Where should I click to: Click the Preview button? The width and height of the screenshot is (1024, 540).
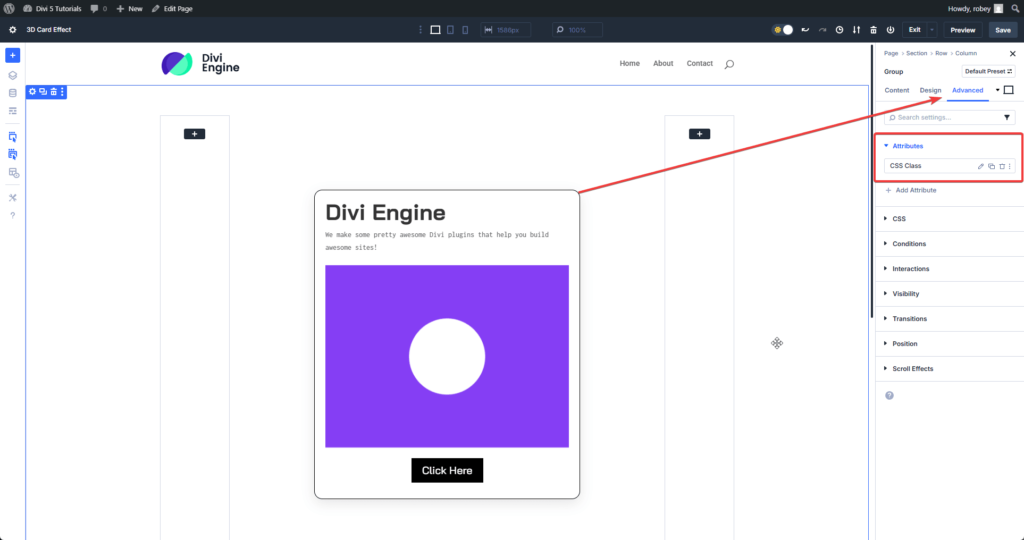(963, 30)
